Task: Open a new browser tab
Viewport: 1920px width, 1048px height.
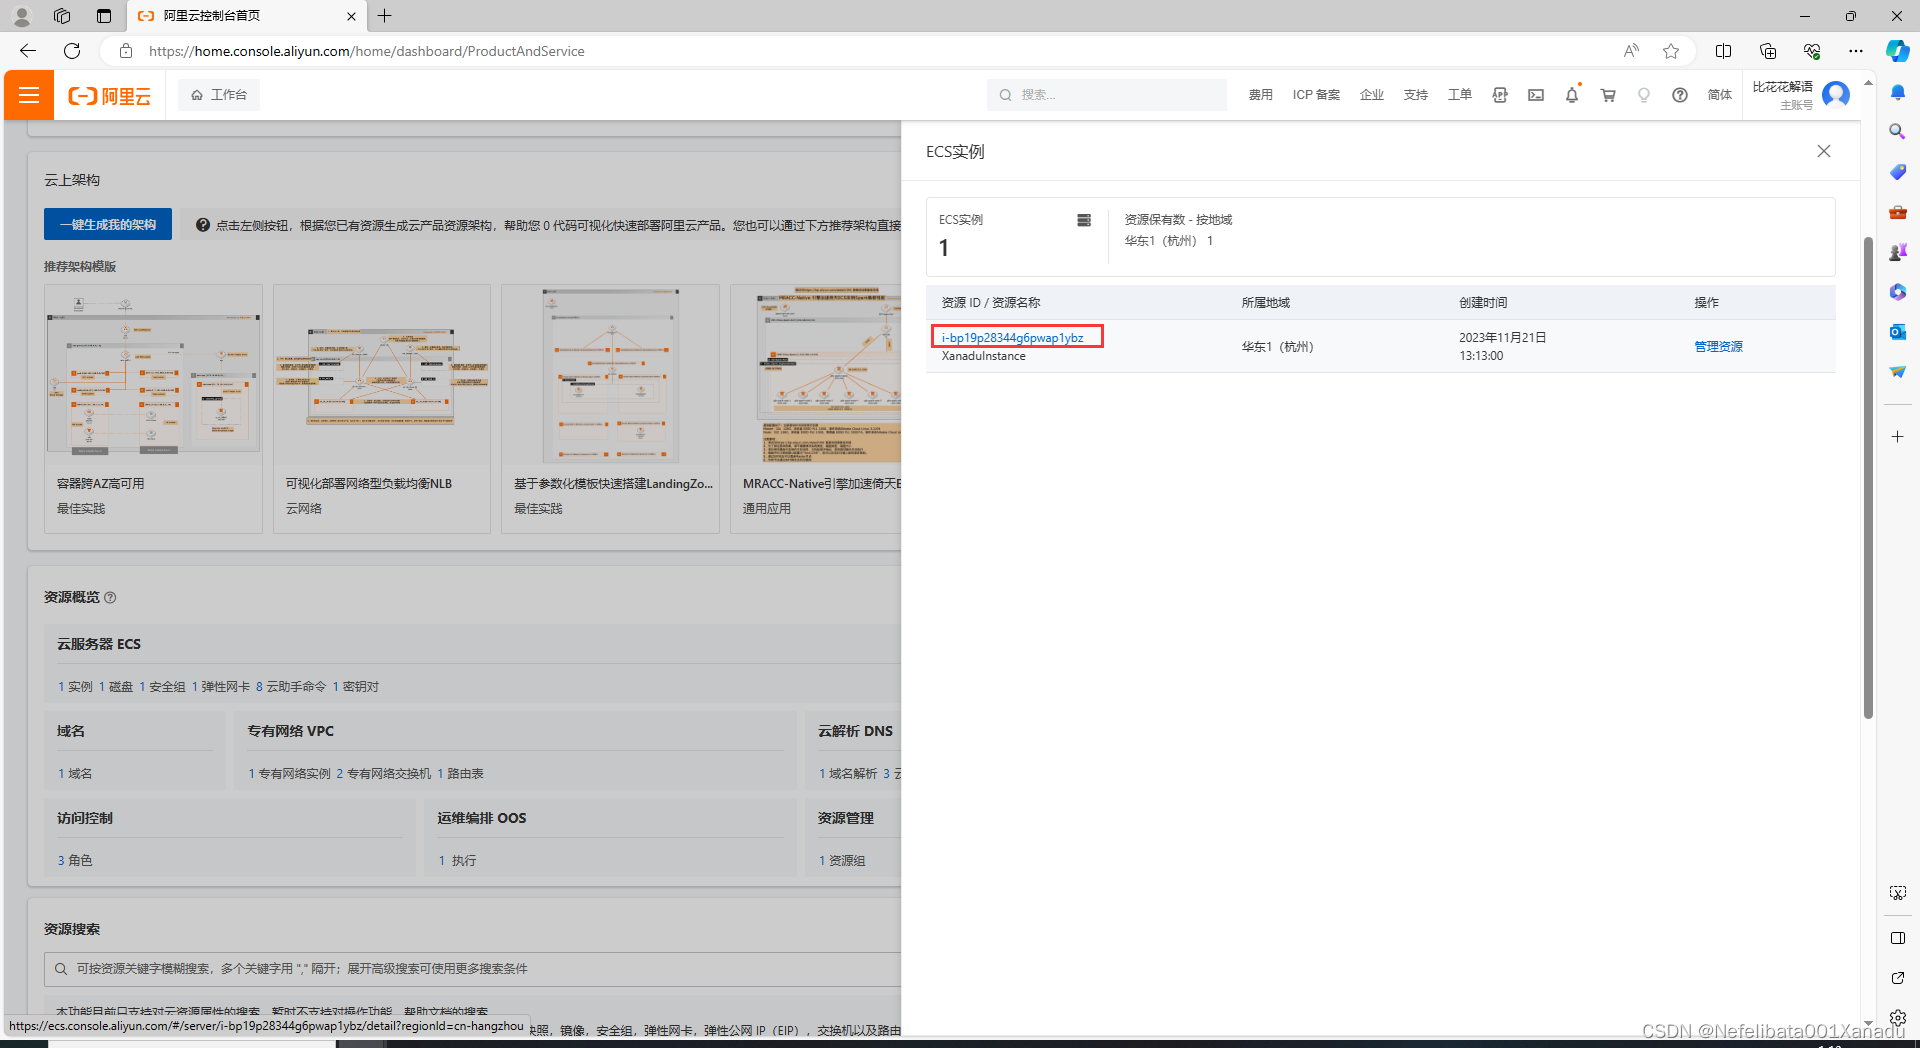Action: click(x=385, y=16)
